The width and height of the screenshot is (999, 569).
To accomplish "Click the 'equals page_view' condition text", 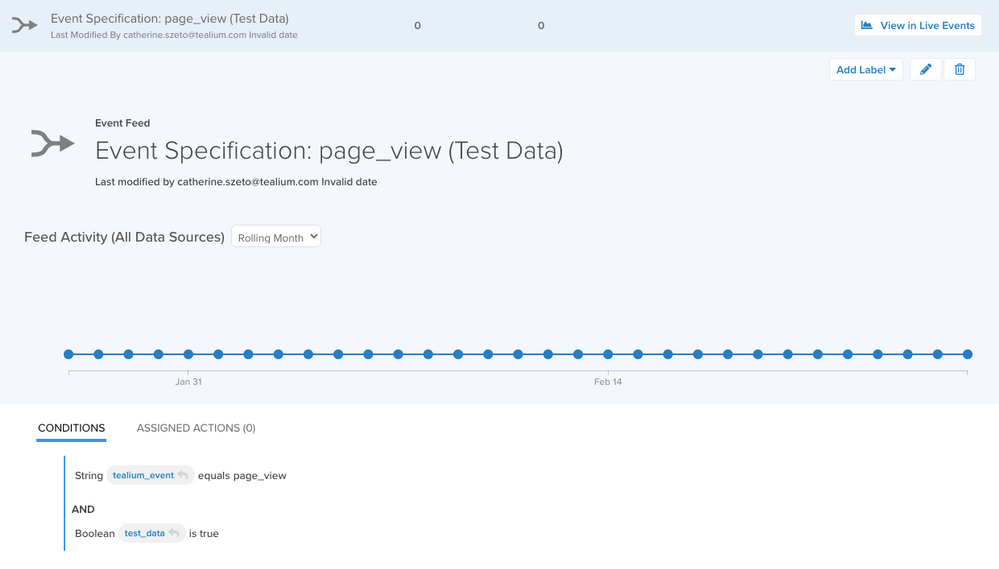I will (242, 475).
